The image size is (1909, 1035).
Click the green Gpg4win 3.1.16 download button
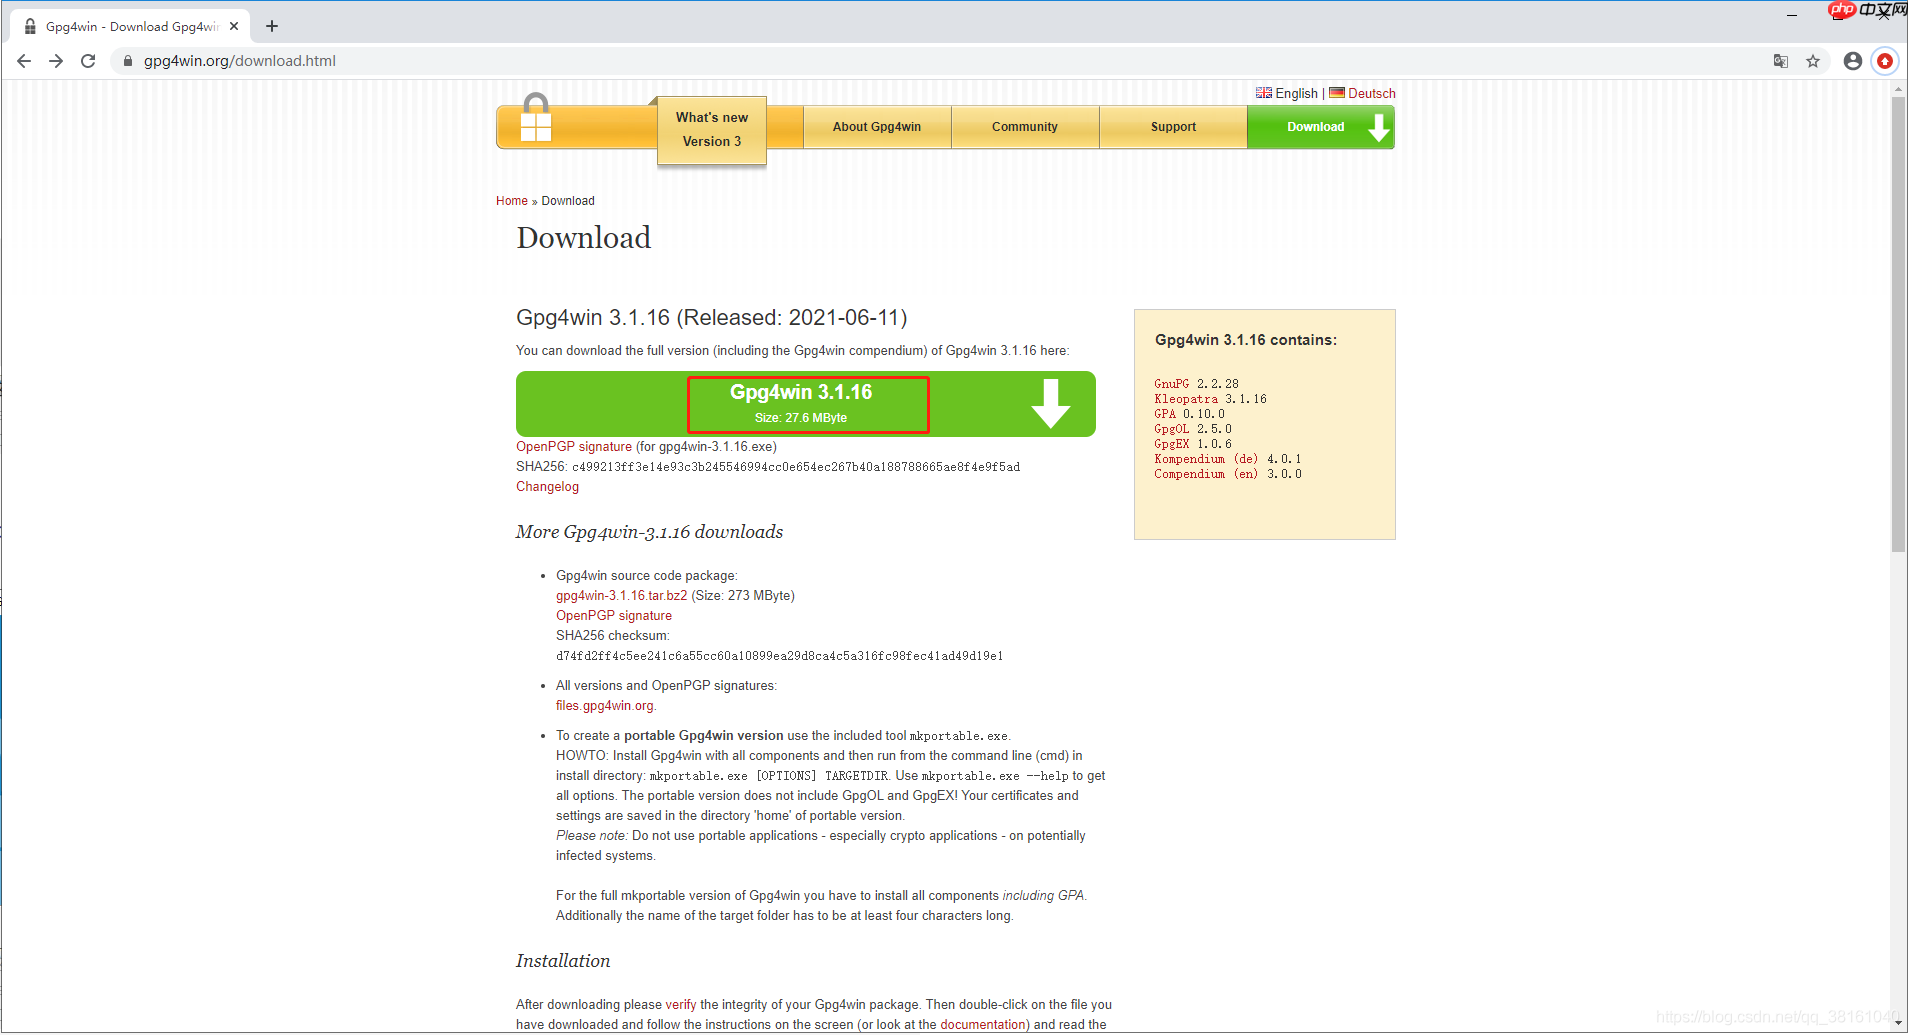[x=807, y=403]
